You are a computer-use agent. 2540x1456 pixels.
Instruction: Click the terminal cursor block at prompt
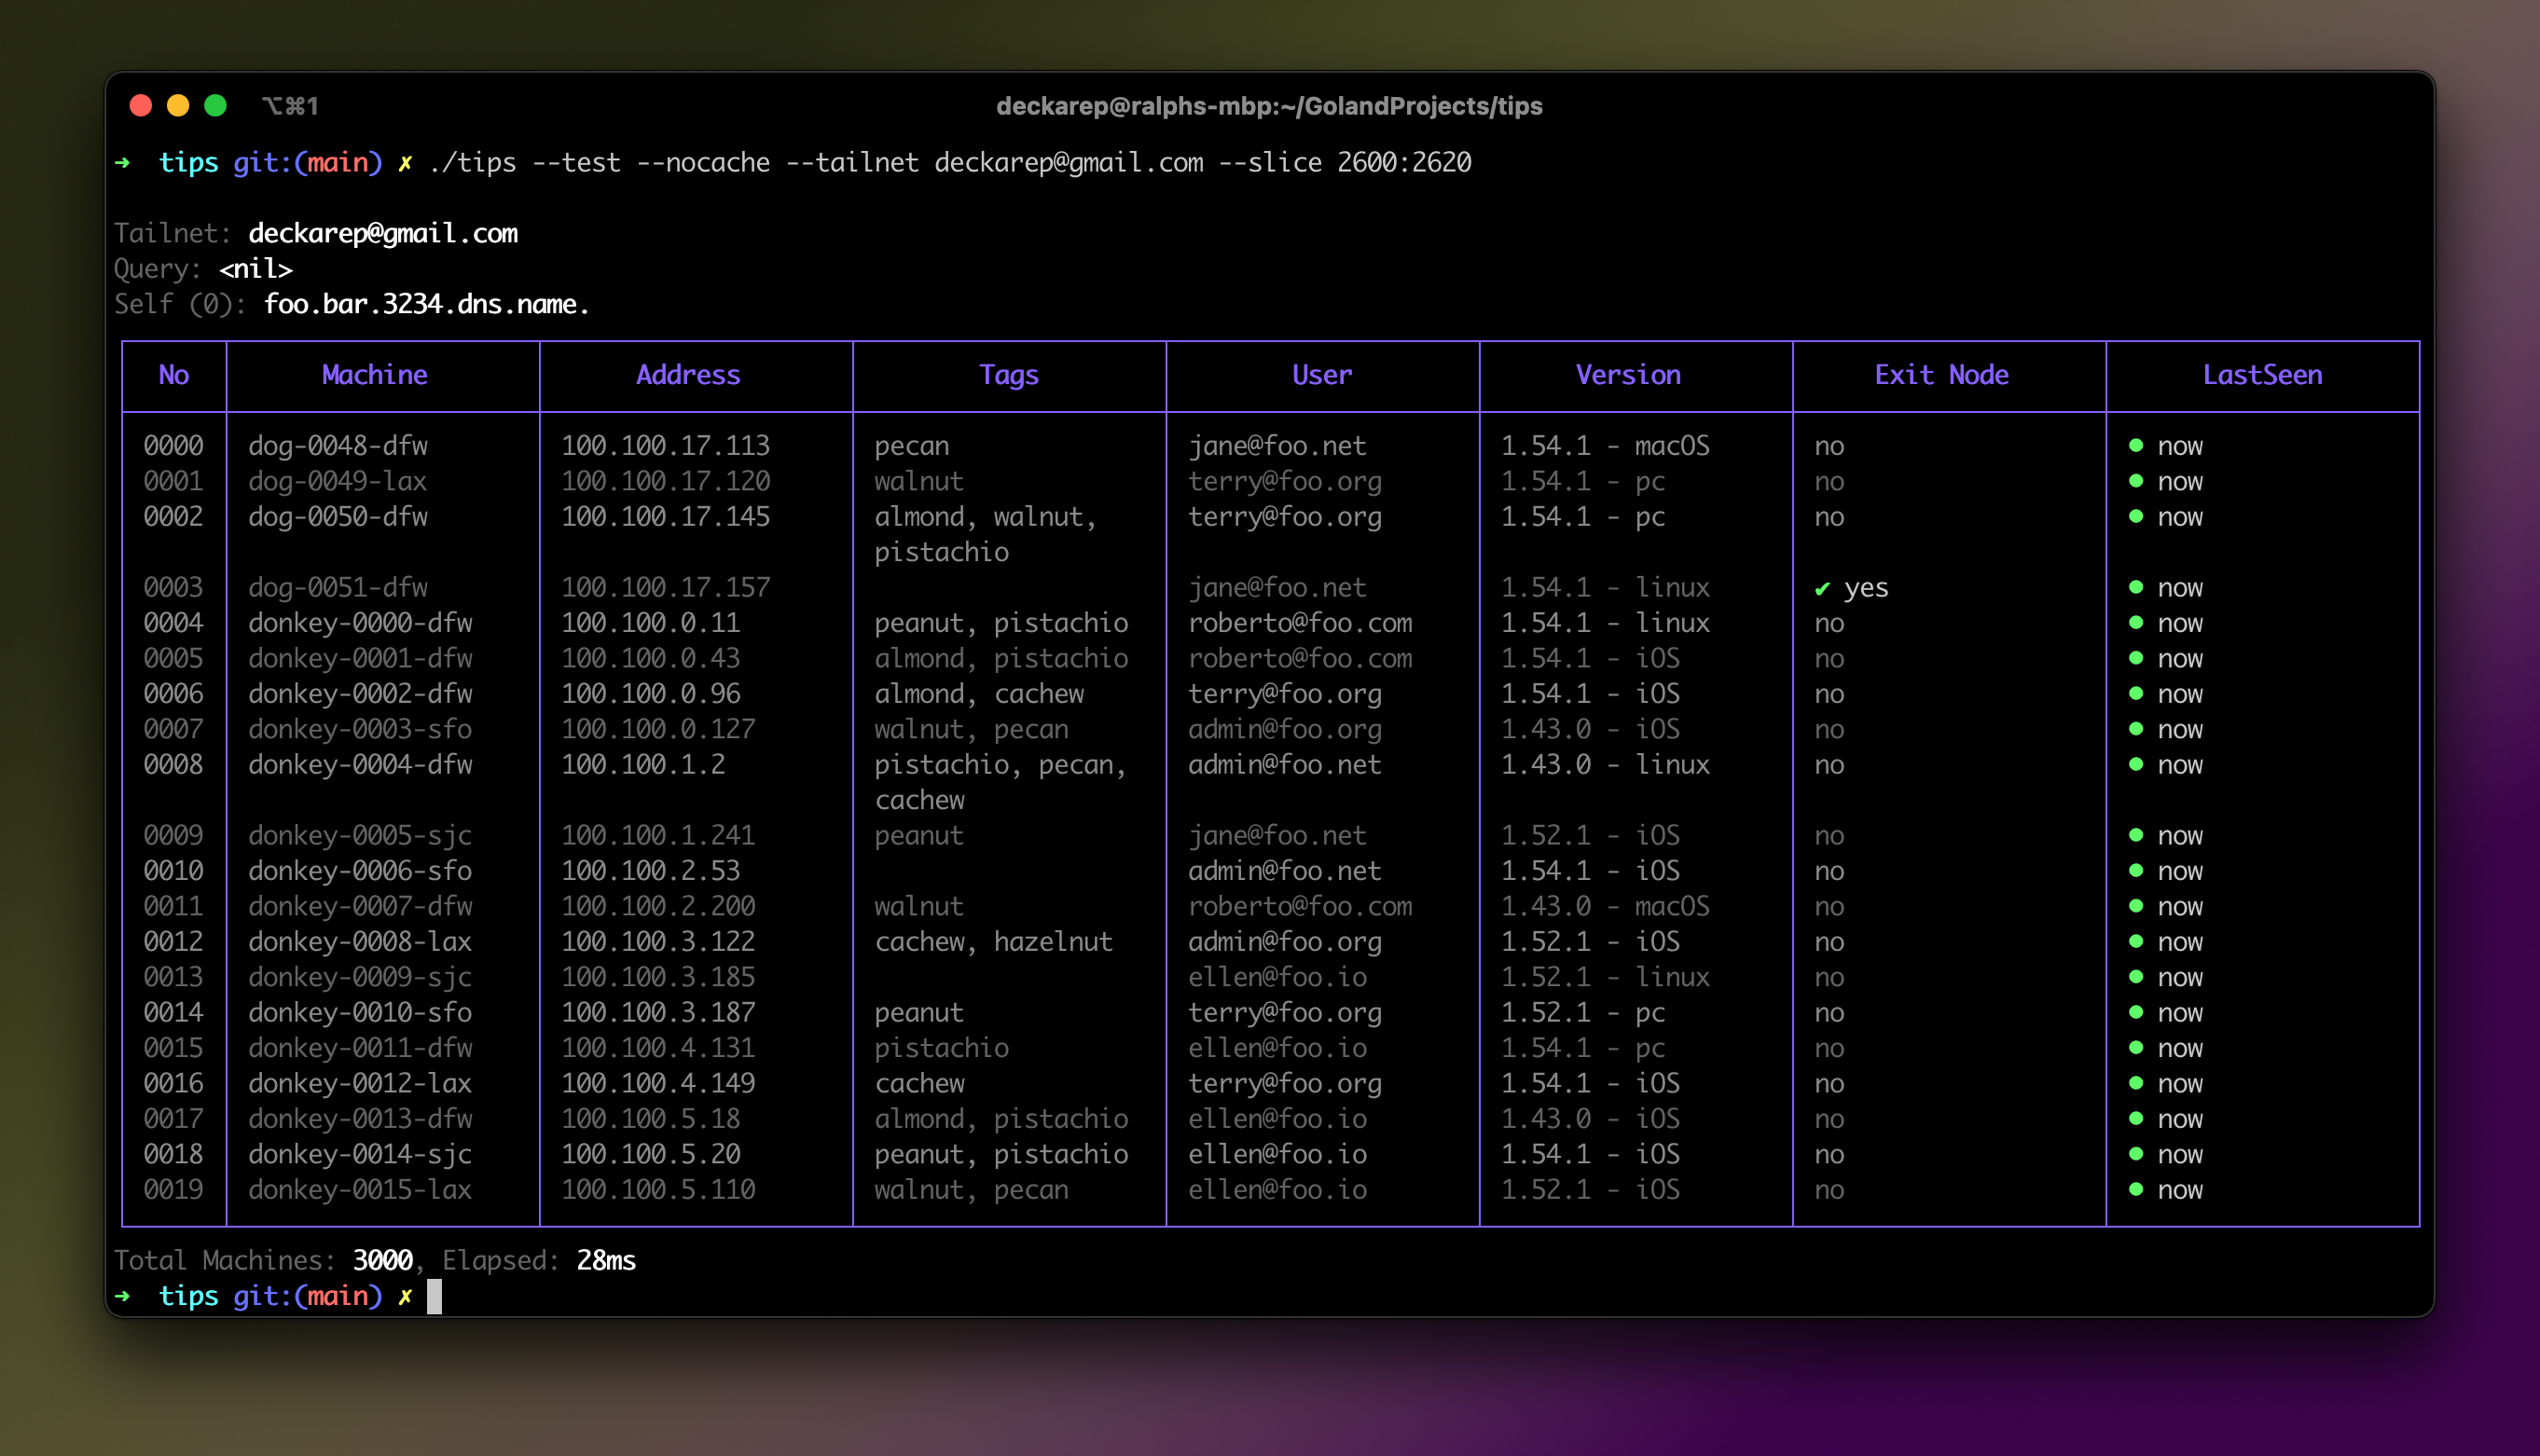point(434,1297)
